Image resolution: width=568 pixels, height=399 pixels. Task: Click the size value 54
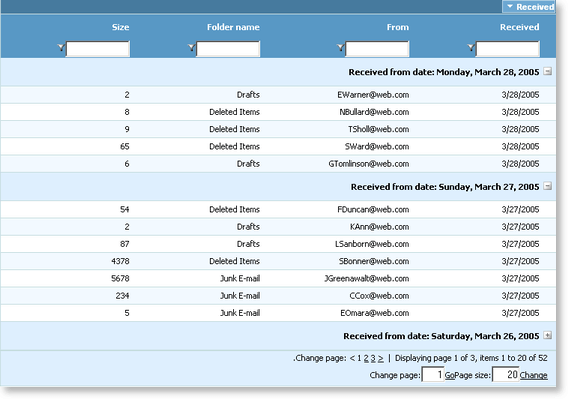(125, 209)
